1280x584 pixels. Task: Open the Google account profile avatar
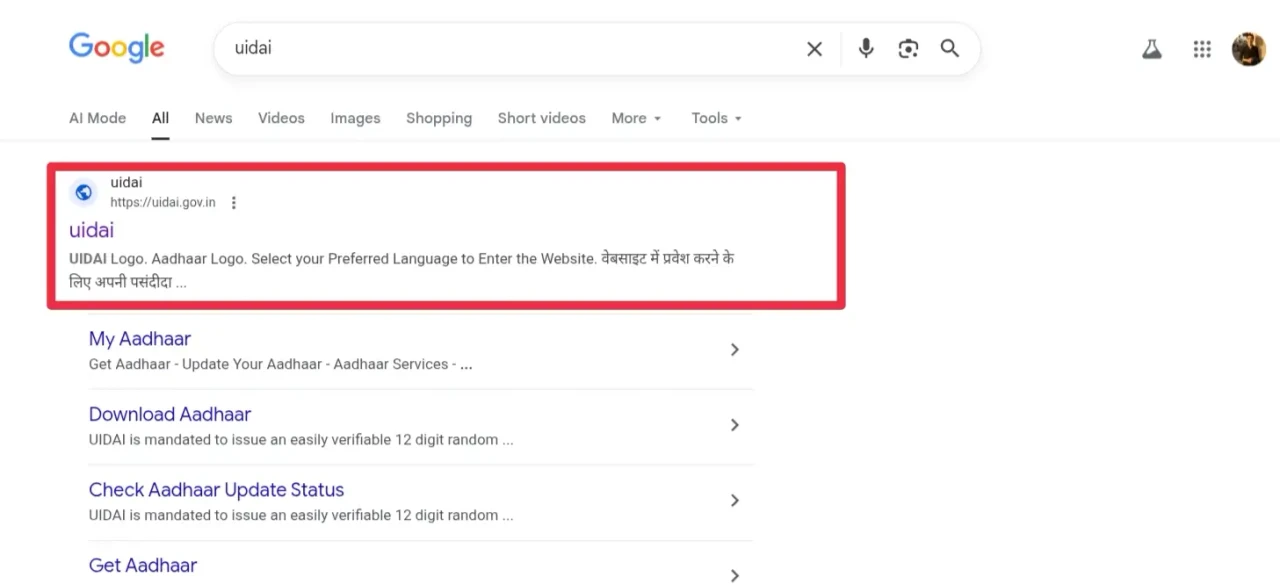point(1249,49)
